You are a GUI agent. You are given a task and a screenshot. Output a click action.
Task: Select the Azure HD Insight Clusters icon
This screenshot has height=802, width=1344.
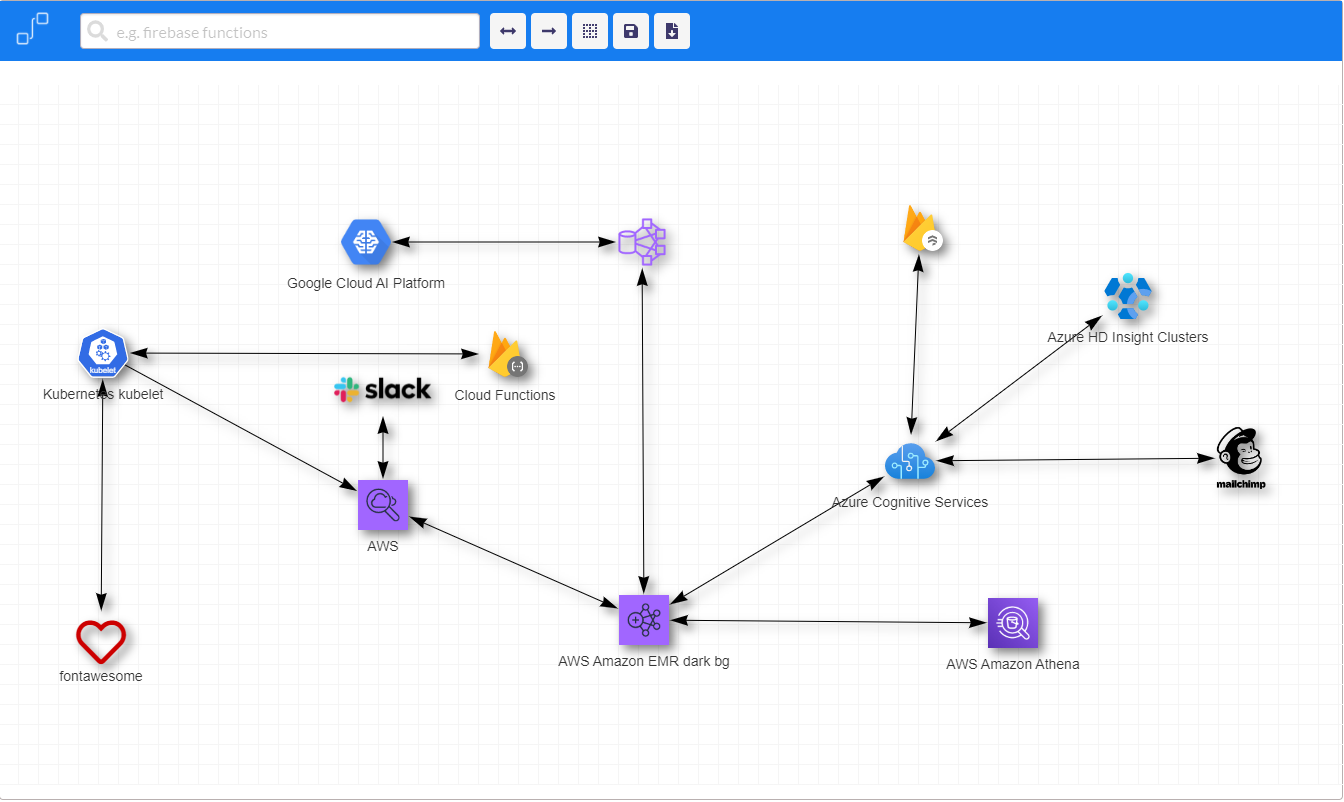(1128, 296)
